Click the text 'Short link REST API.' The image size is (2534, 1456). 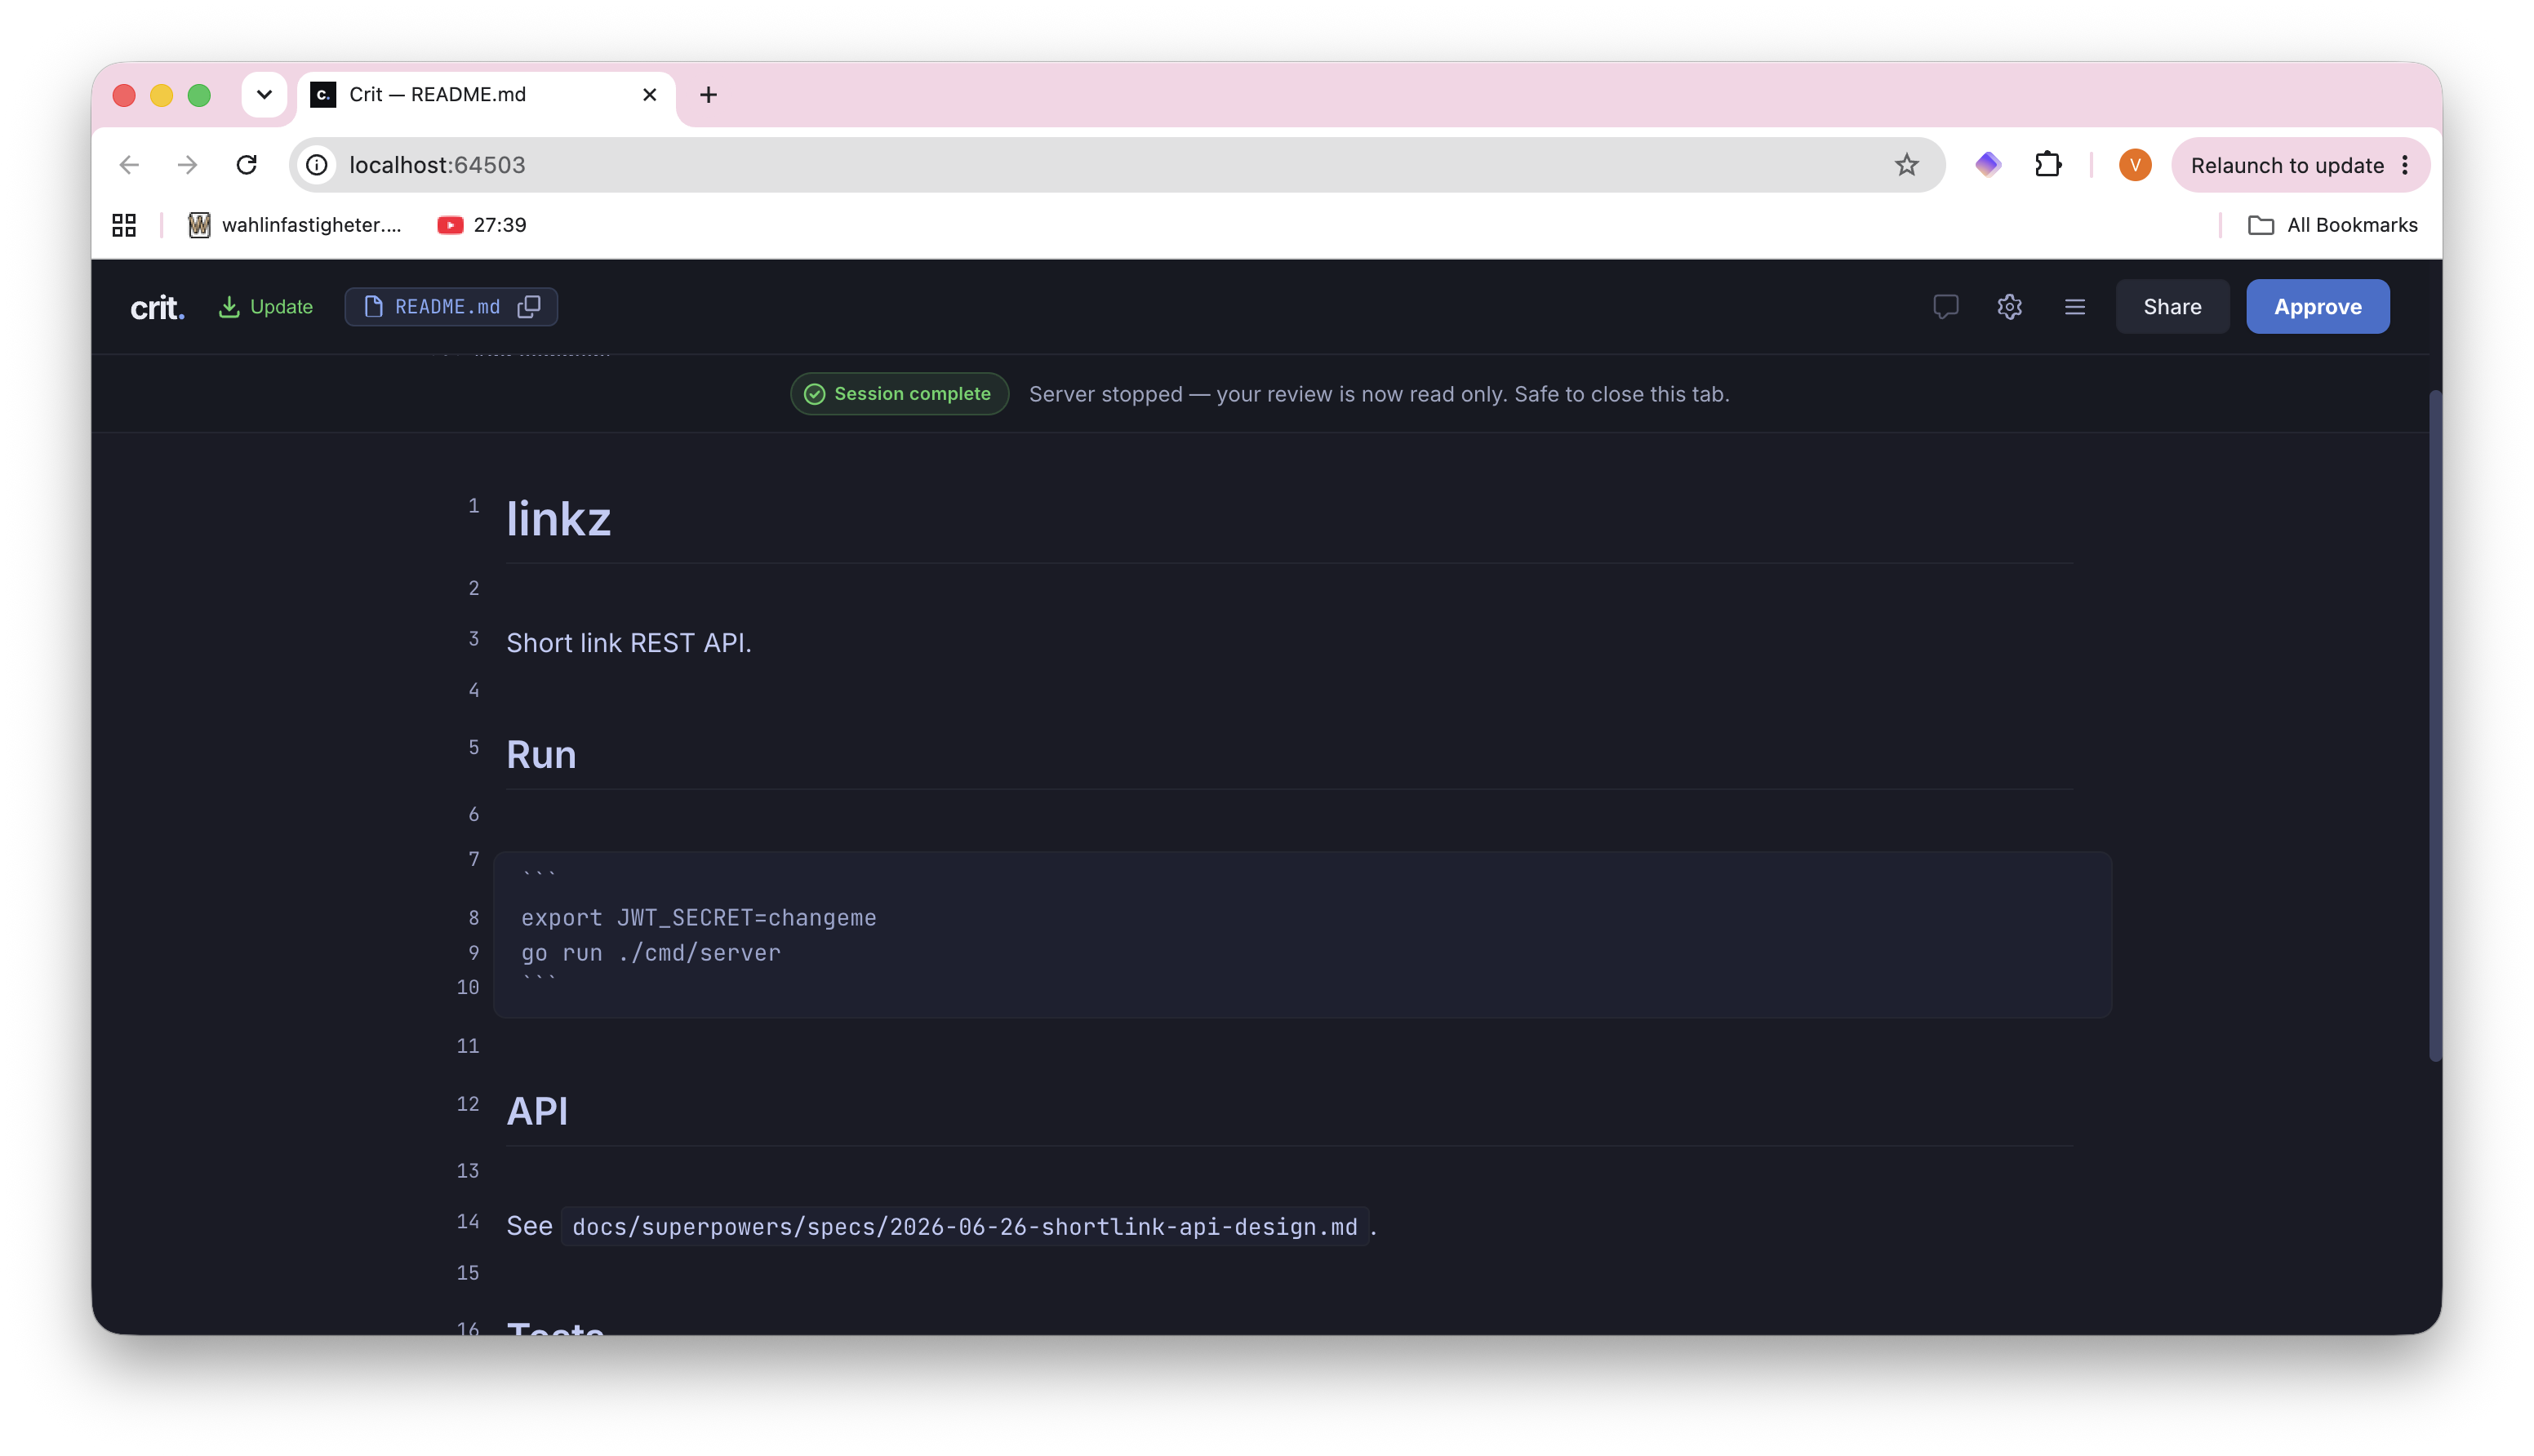(x=628, y=643)
